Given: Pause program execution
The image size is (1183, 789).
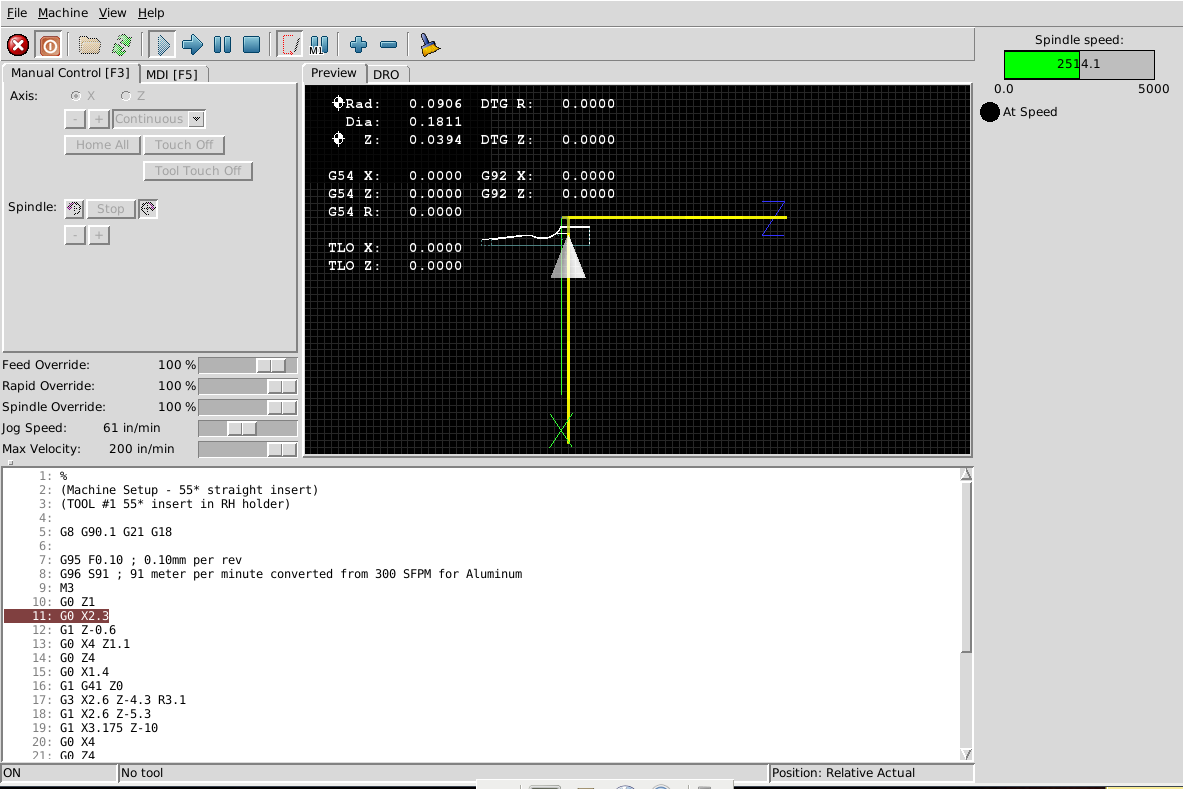Looking at the screenshot, I should 223,45.
